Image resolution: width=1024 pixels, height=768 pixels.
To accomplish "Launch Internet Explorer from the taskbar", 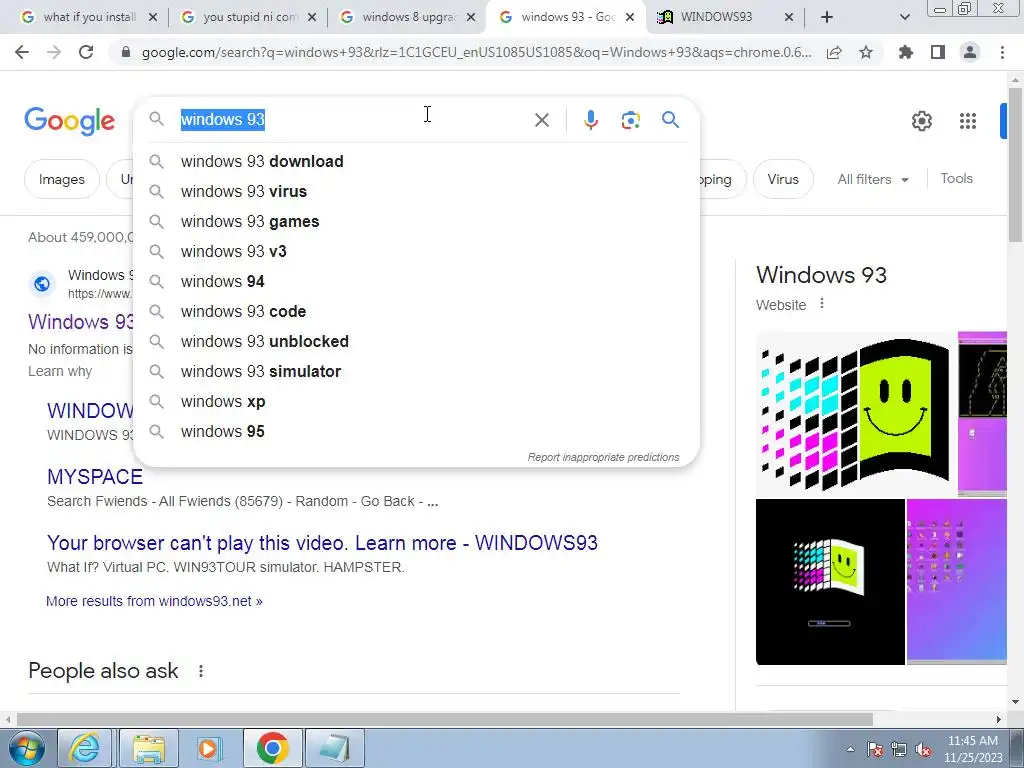I will (85, 748).
